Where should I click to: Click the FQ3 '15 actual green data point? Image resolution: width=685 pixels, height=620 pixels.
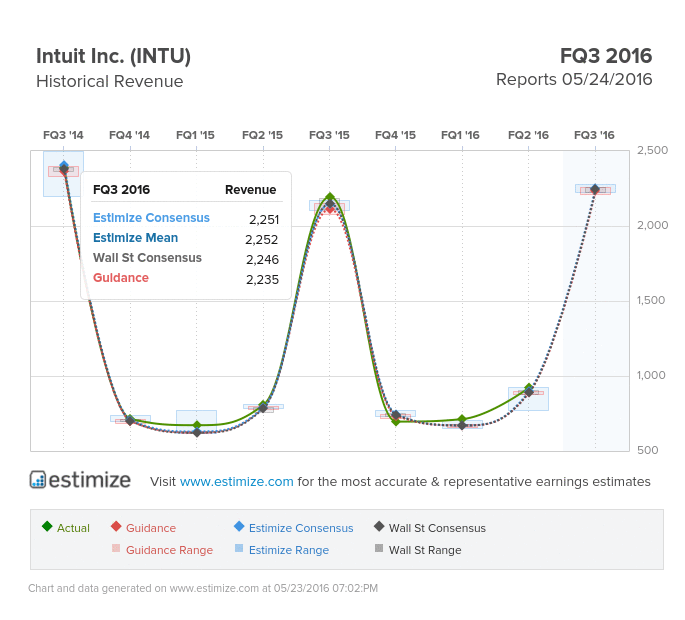(330, 197)
